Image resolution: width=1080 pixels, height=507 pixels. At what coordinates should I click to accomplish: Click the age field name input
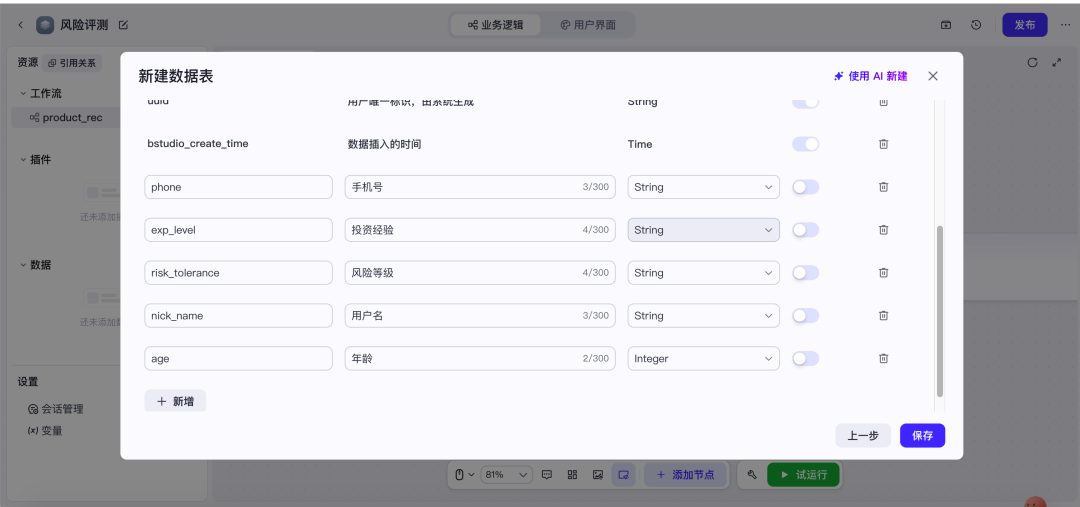(x=238, y=358)
